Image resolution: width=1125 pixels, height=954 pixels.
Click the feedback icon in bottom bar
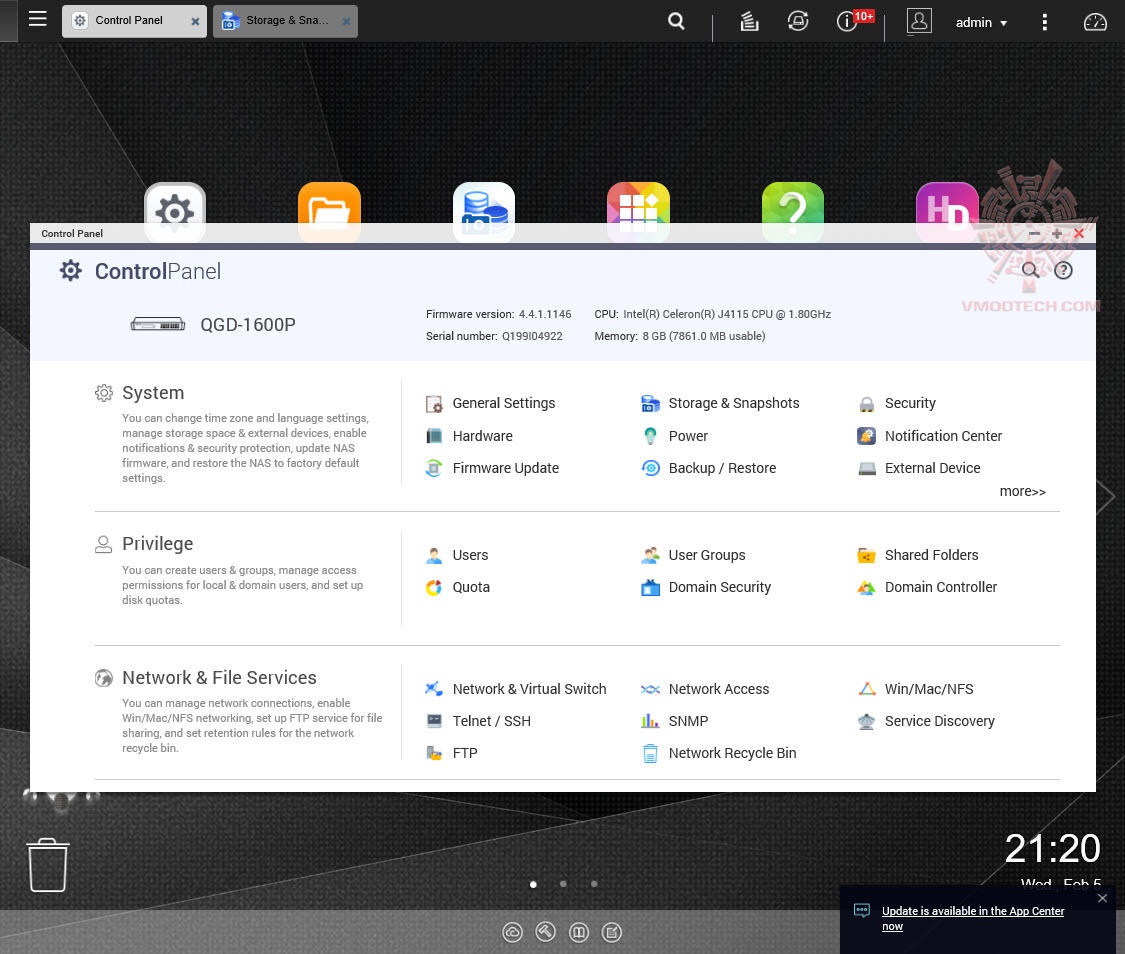612,932
